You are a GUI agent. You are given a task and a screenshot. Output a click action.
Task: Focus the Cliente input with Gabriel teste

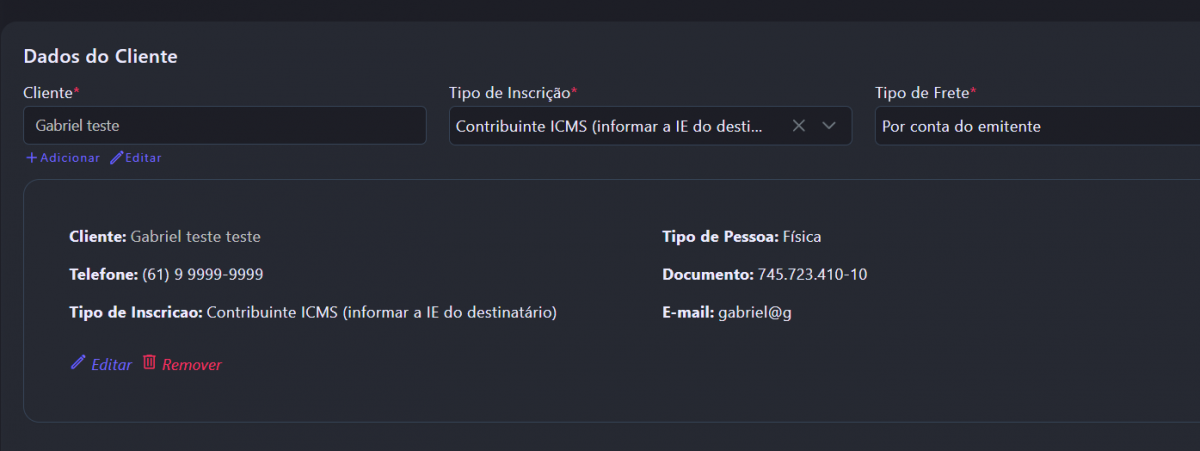[x=224, y=126]
